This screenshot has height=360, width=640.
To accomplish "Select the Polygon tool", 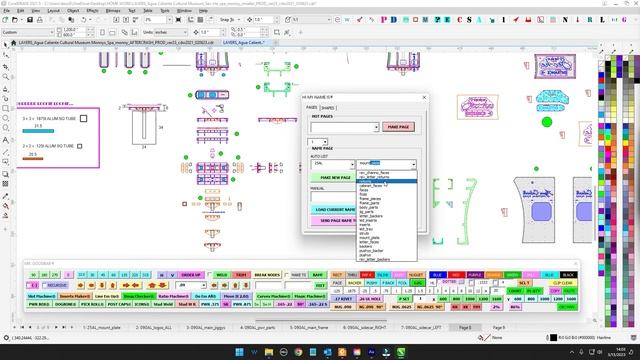I will 5,128.
